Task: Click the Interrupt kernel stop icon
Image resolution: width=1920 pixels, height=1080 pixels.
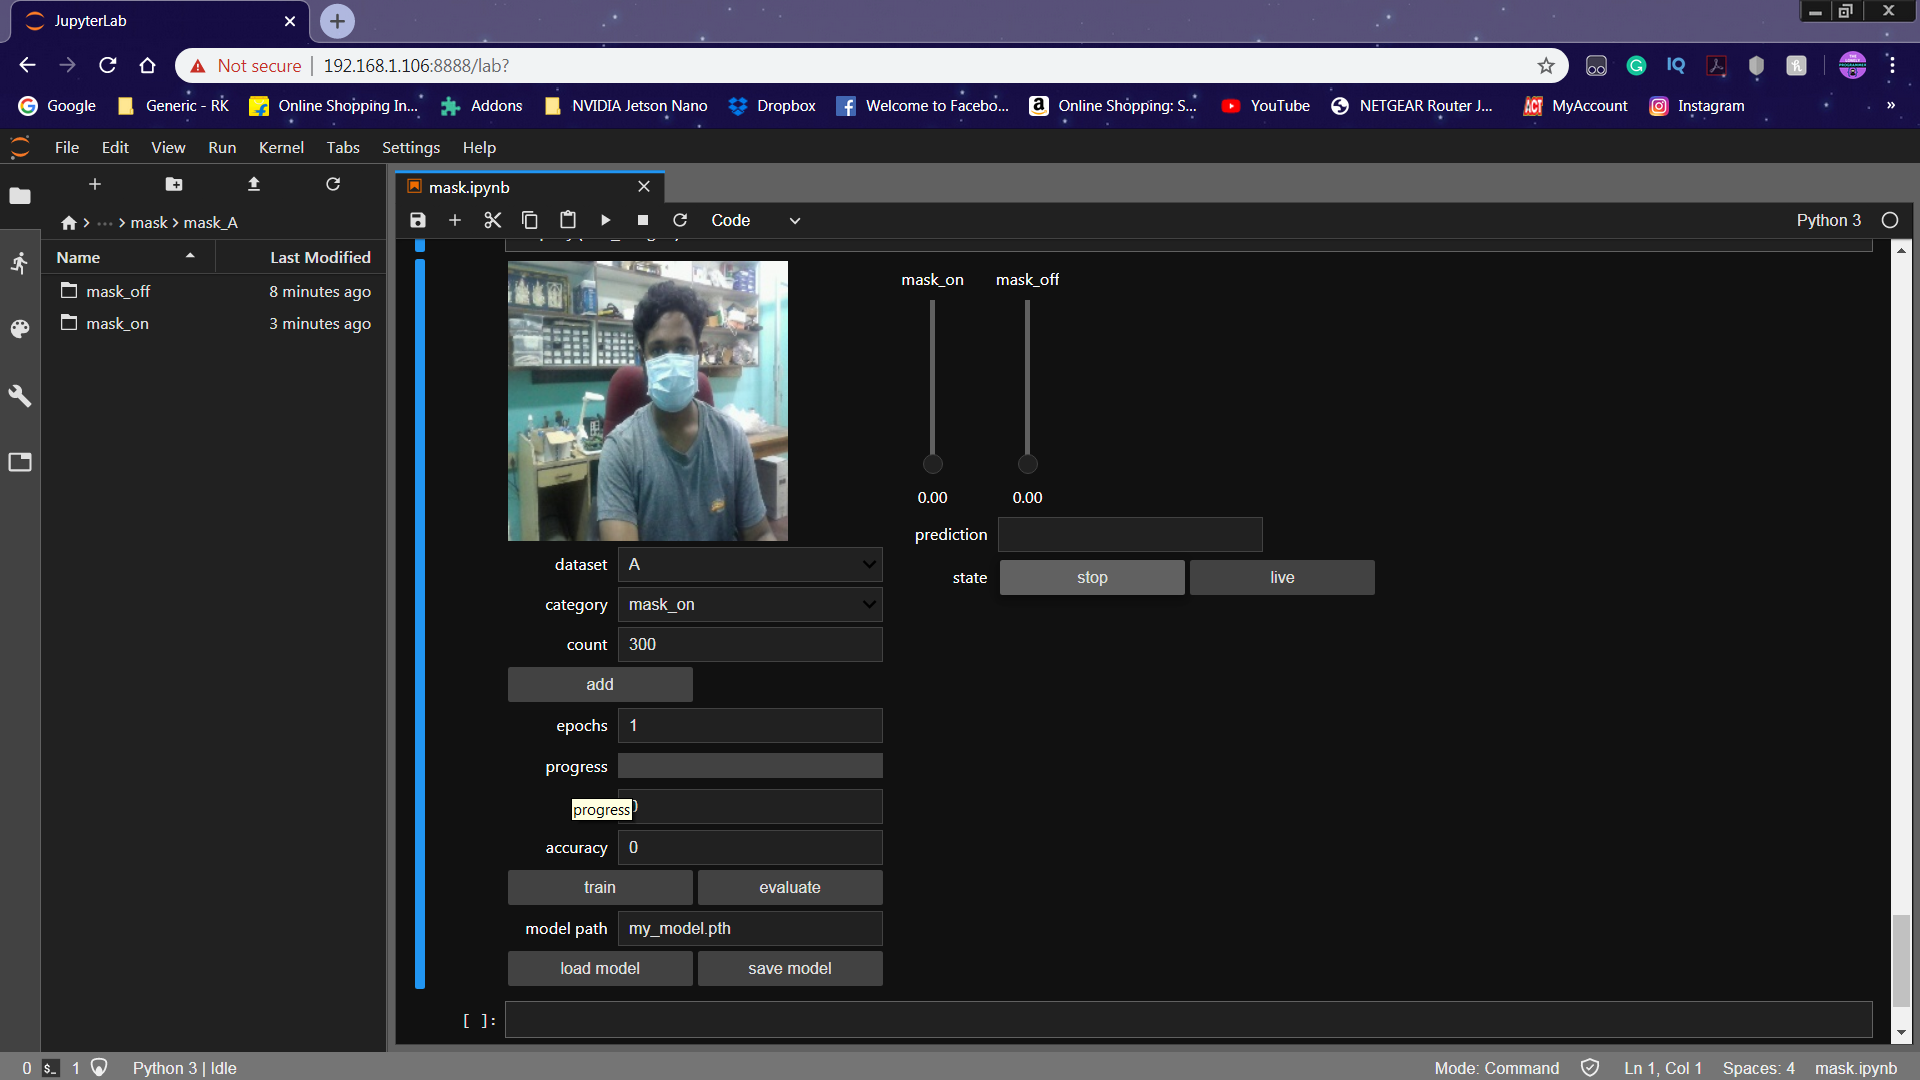Action: (643, 220)
